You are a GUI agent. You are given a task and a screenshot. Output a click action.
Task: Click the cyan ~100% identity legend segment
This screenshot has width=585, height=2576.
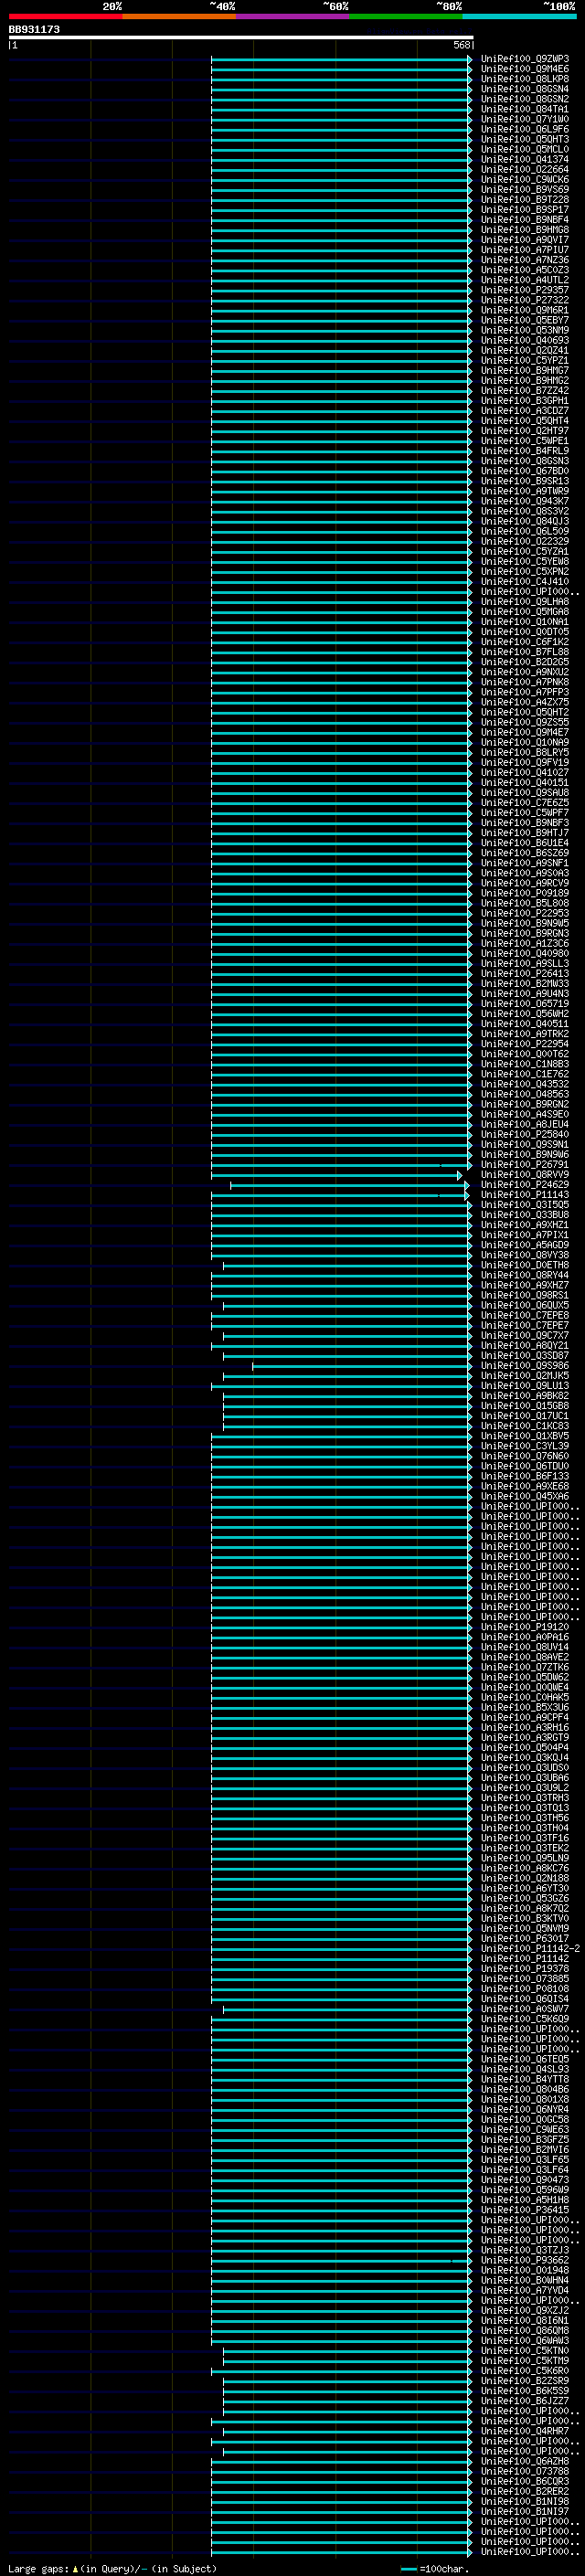click(520, 16)
